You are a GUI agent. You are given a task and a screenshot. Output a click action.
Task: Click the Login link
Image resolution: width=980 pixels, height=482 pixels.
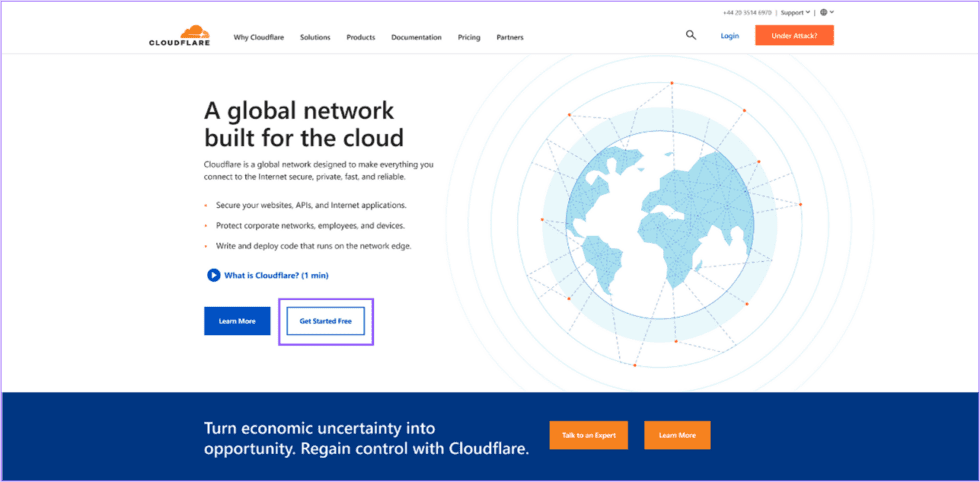coord(729,36)
